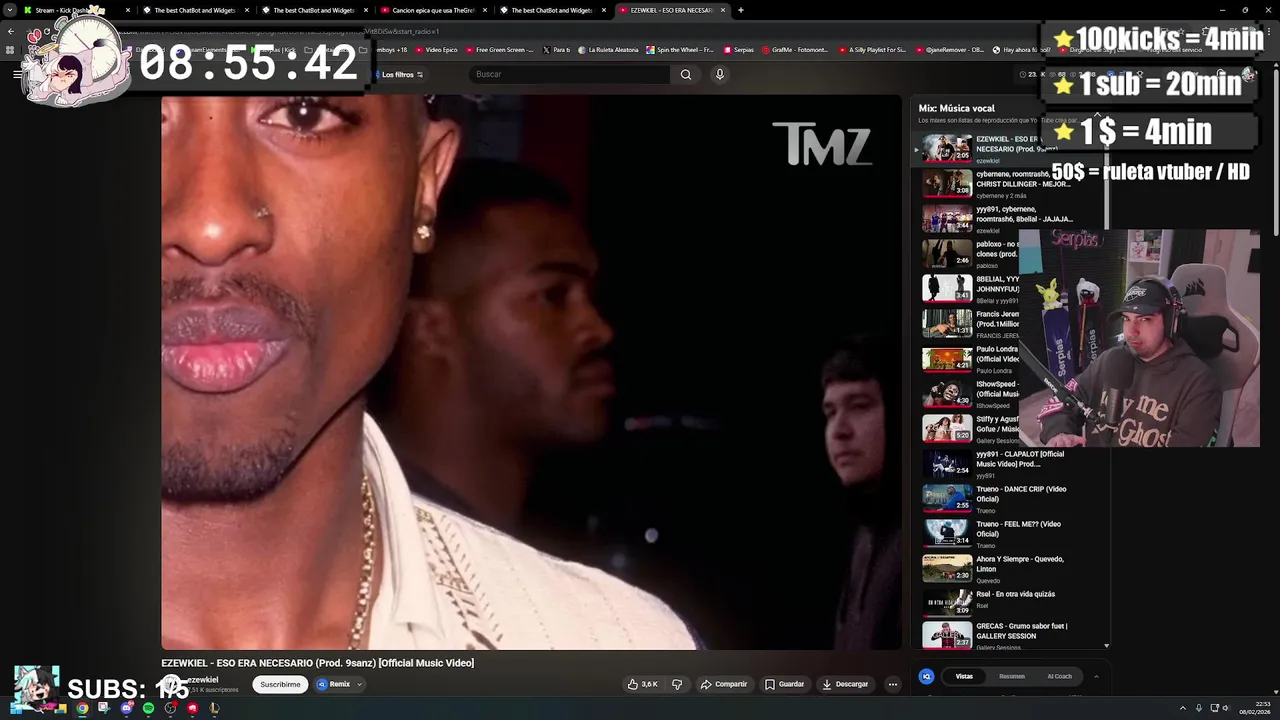Click the playlist scrollbar down arrow
Screen dimensions: 1280x720
click(x=1106, y=646)
